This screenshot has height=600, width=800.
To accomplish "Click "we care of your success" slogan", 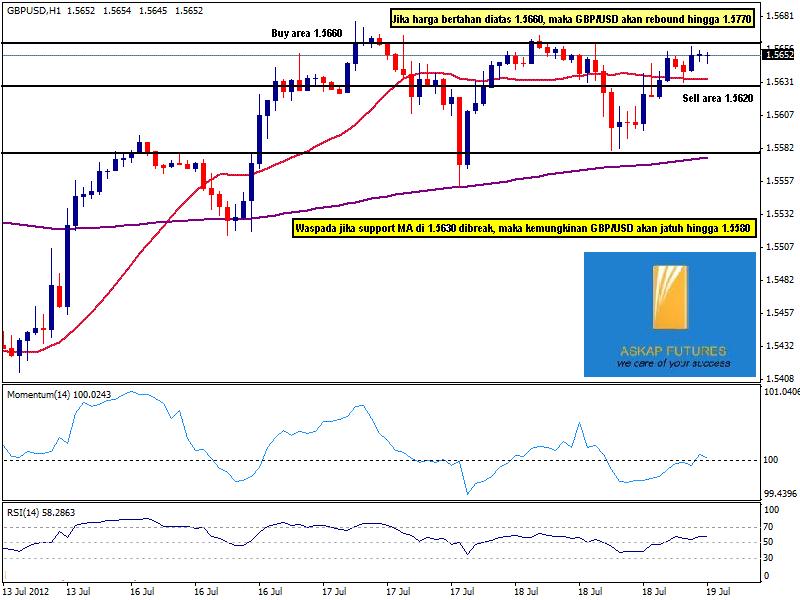I will click(670, 364).
